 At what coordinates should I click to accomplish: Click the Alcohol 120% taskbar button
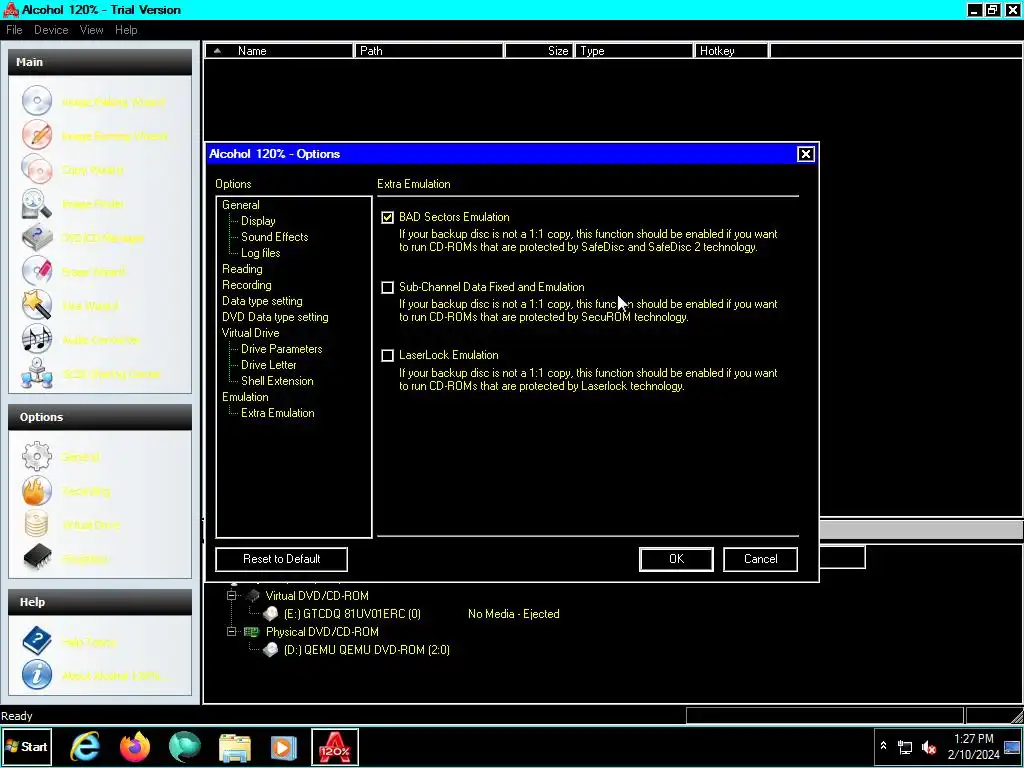(x=334, y=747)
